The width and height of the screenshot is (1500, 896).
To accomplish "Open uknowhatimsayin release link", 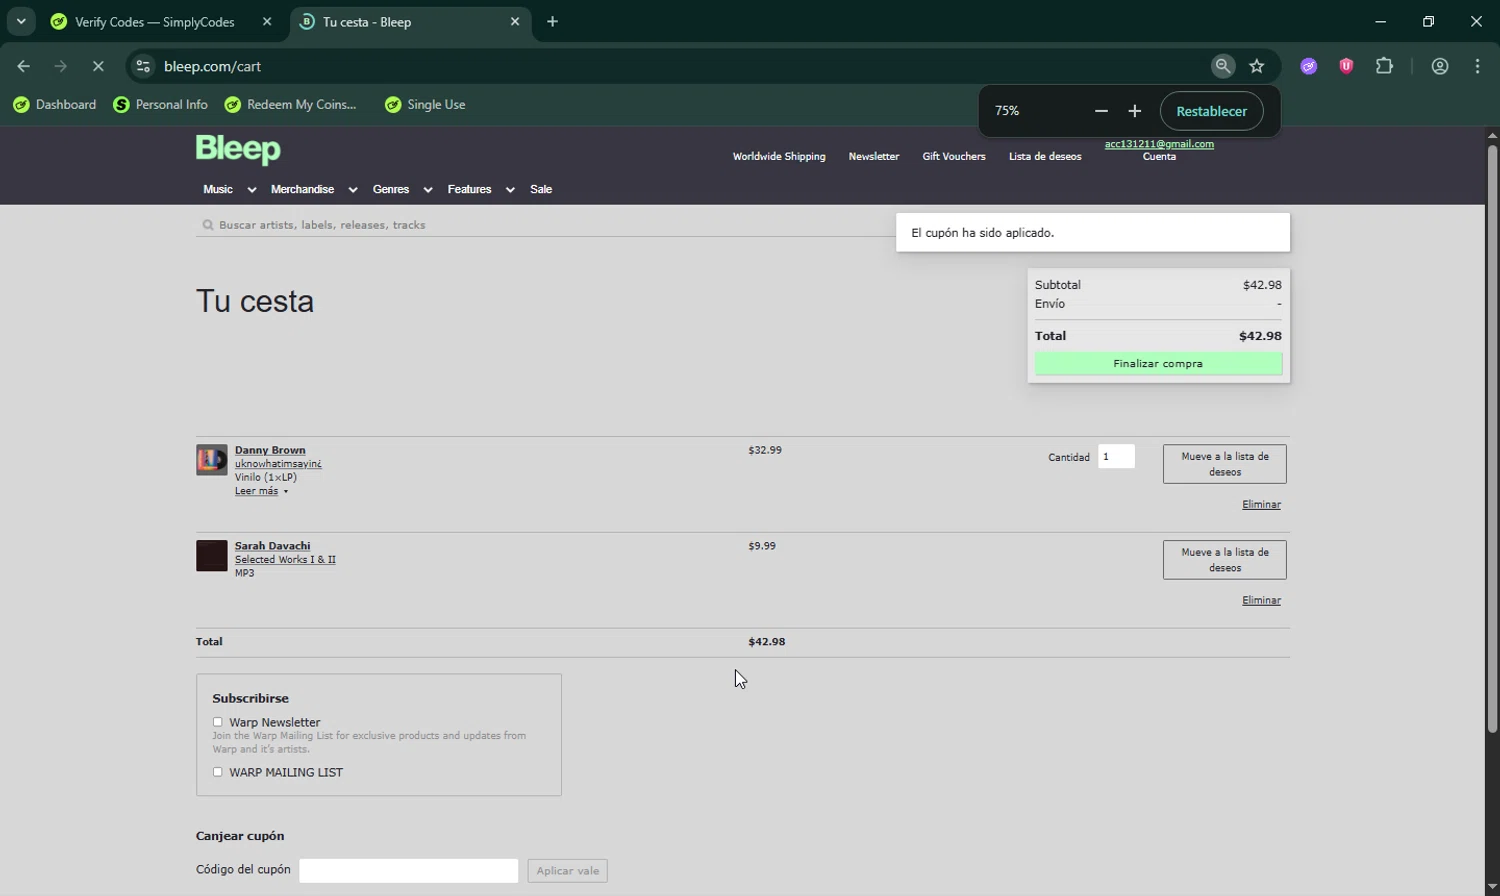I will (278, 464).
